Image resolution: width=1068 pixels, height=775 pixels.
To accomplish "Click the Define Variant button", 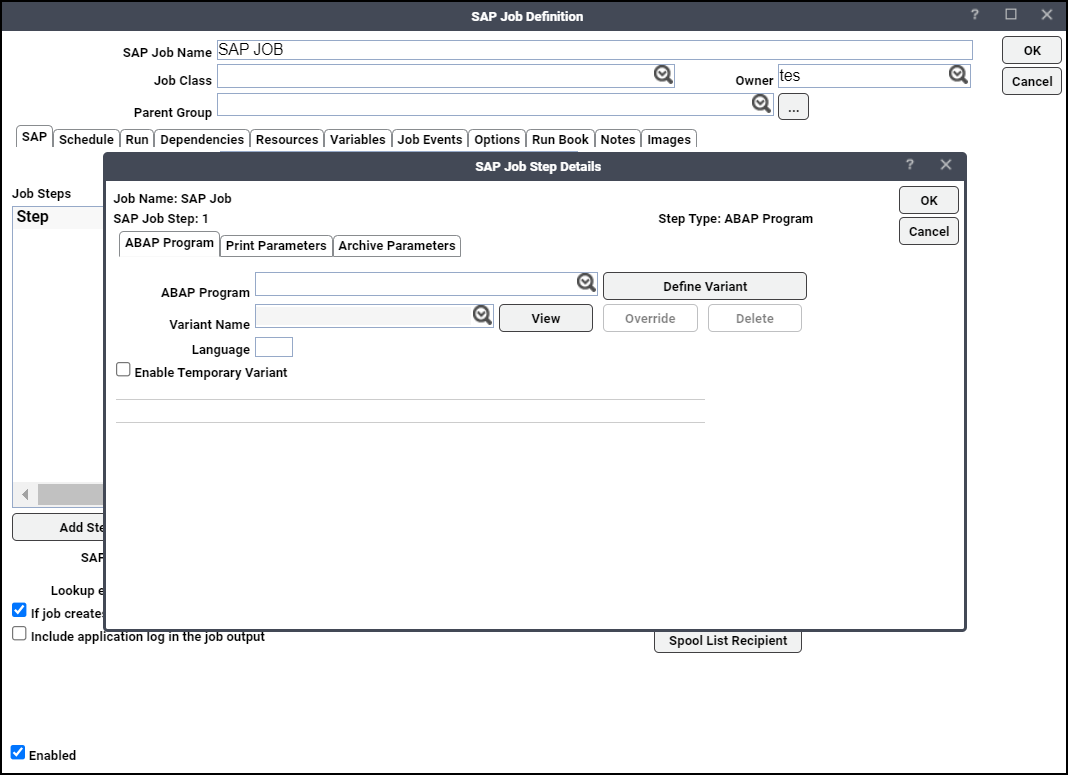I will tap(705, 286).
